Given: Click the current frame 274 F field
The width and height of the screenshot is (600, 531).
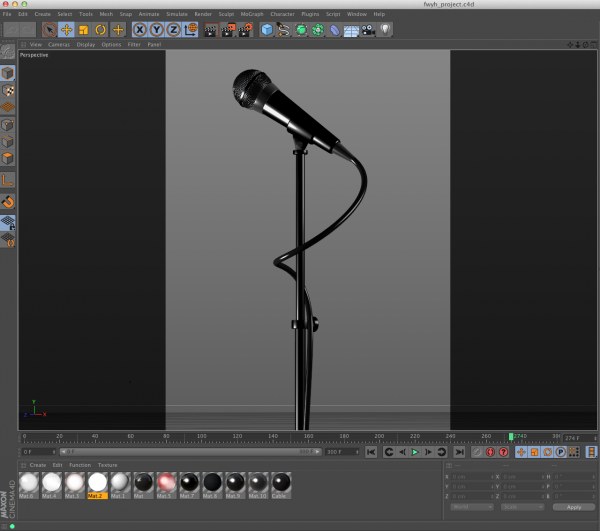Looking at the screenshot, I should click(x=580, y=438).
